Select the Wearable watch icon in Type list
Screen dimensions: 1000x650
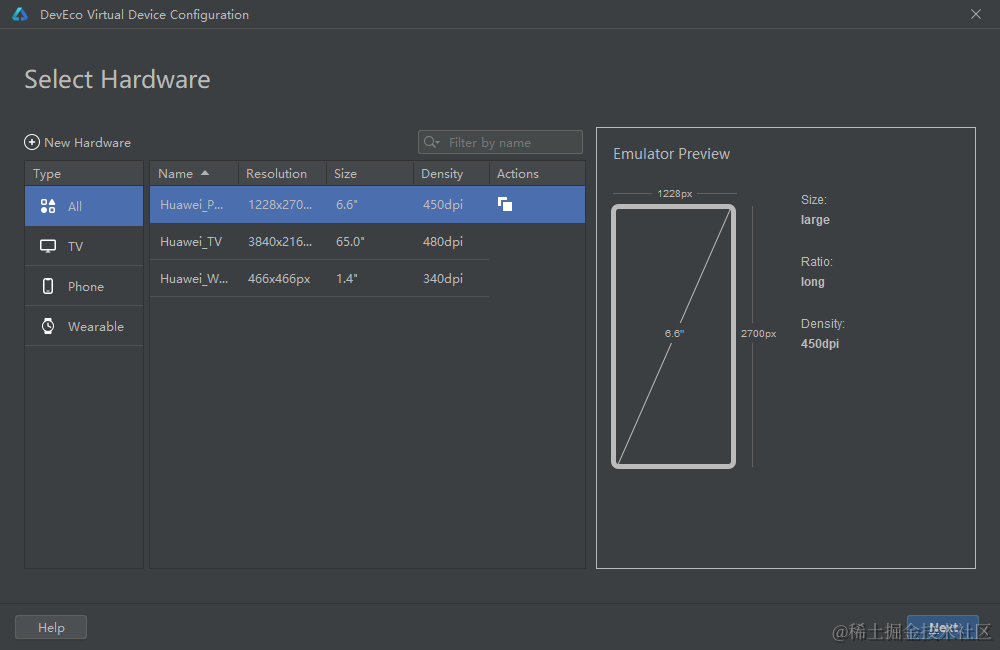48,326
